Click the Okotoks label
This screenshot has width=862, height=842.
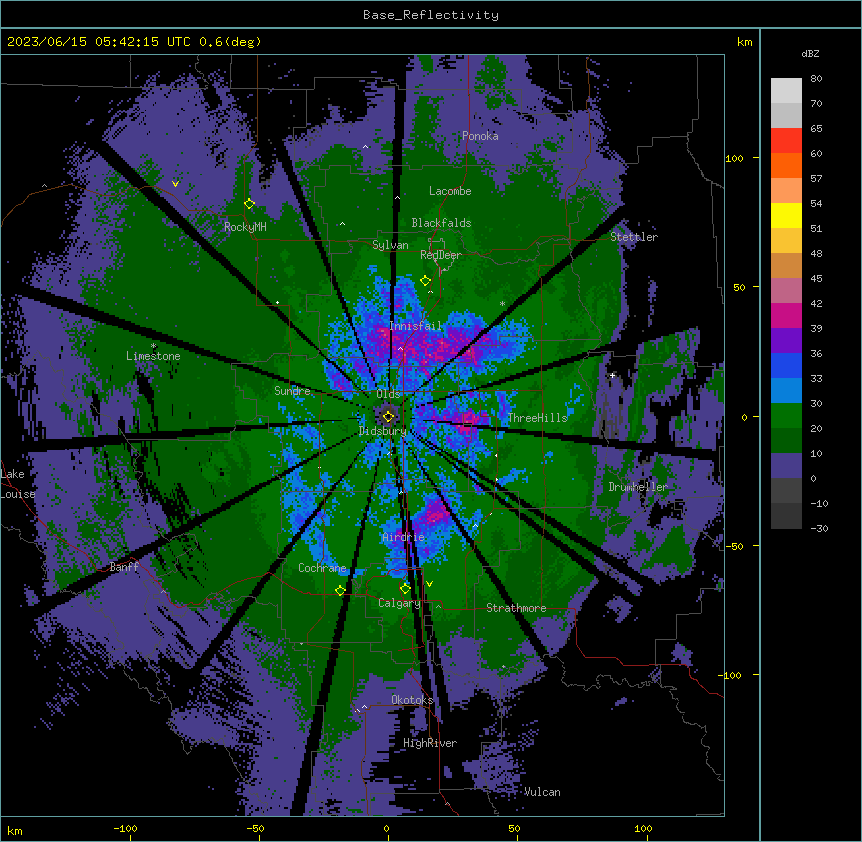412,700
